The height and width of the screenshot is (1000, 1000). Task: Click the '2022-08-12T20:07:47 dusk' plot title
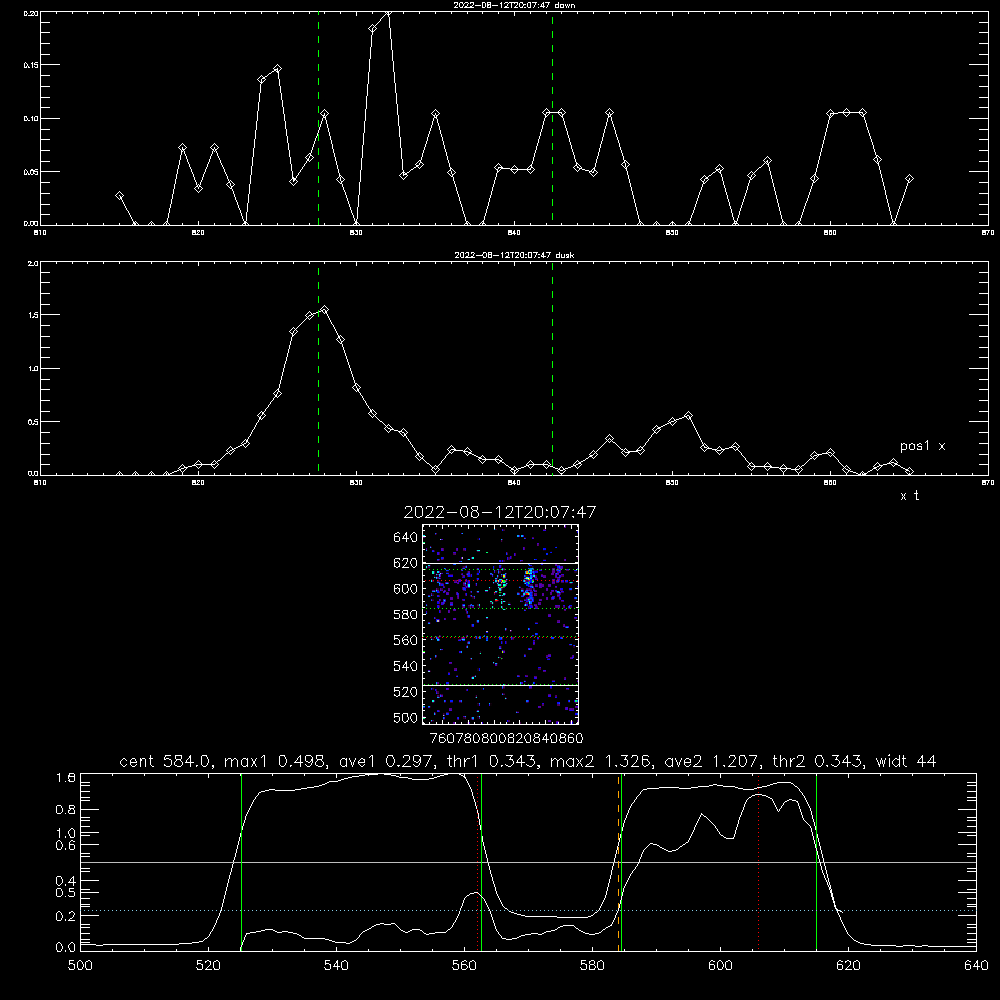pos(514,255)
